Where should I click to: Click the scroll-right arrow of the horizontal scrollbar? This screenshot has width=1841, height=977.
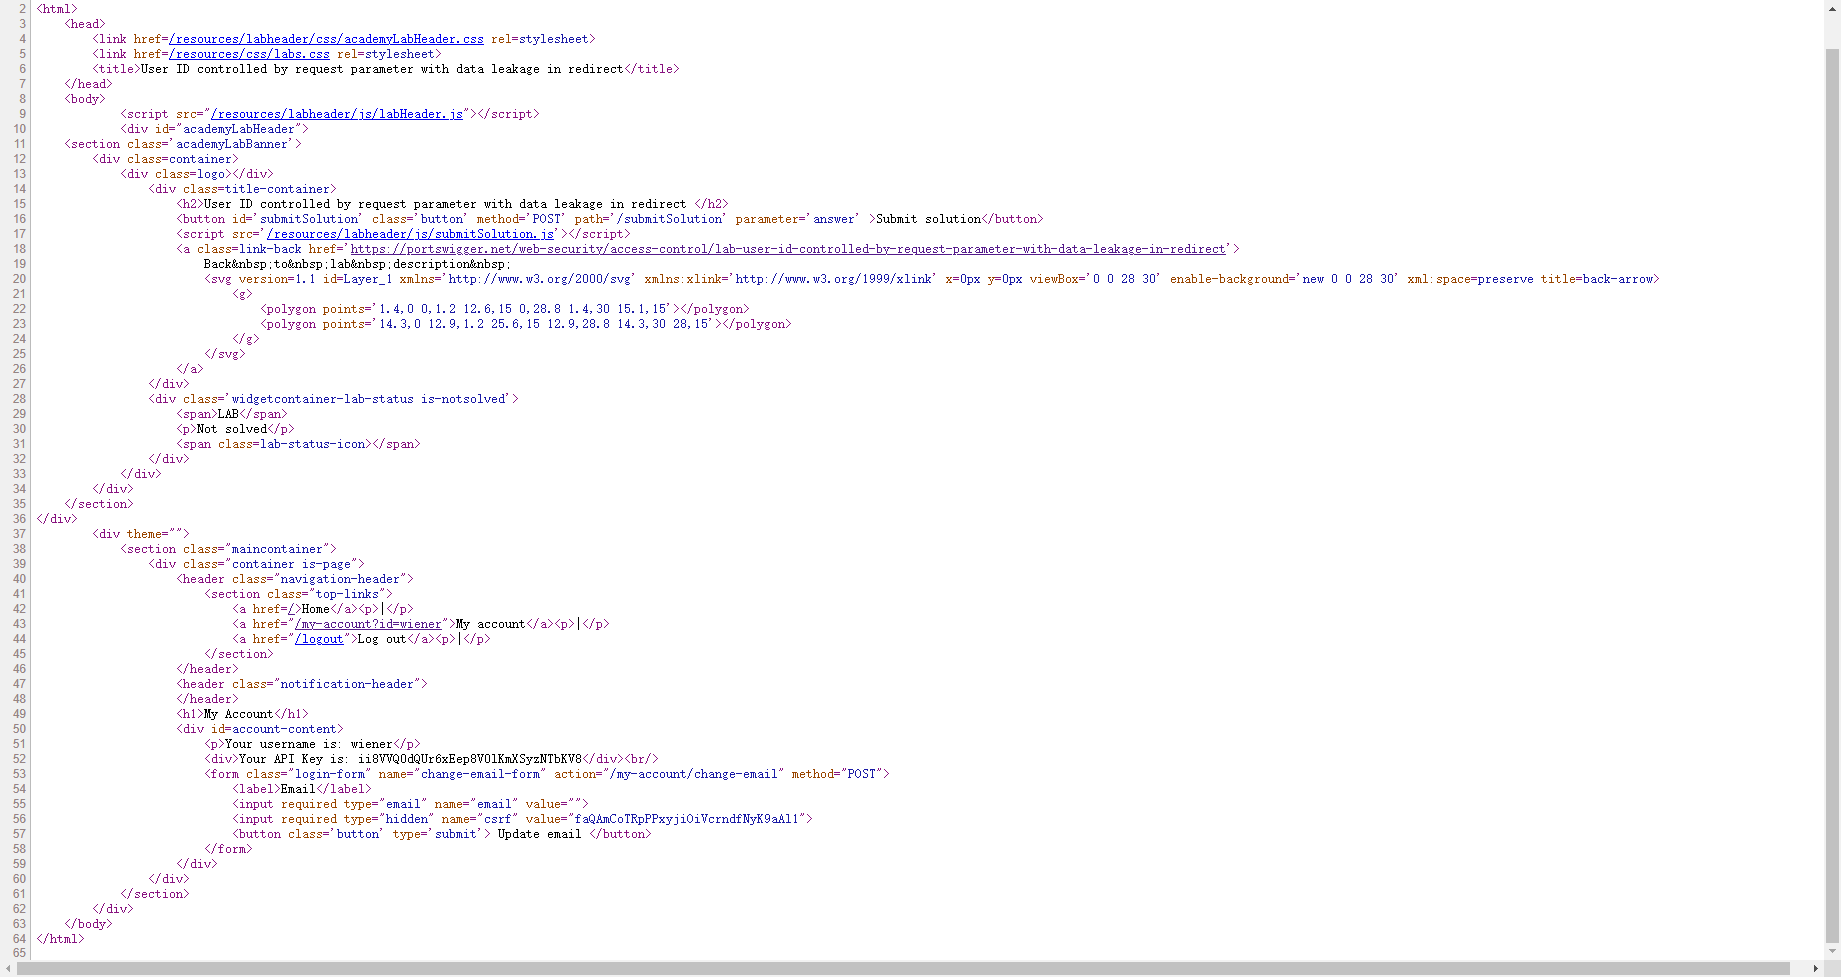coord(1816,968)
